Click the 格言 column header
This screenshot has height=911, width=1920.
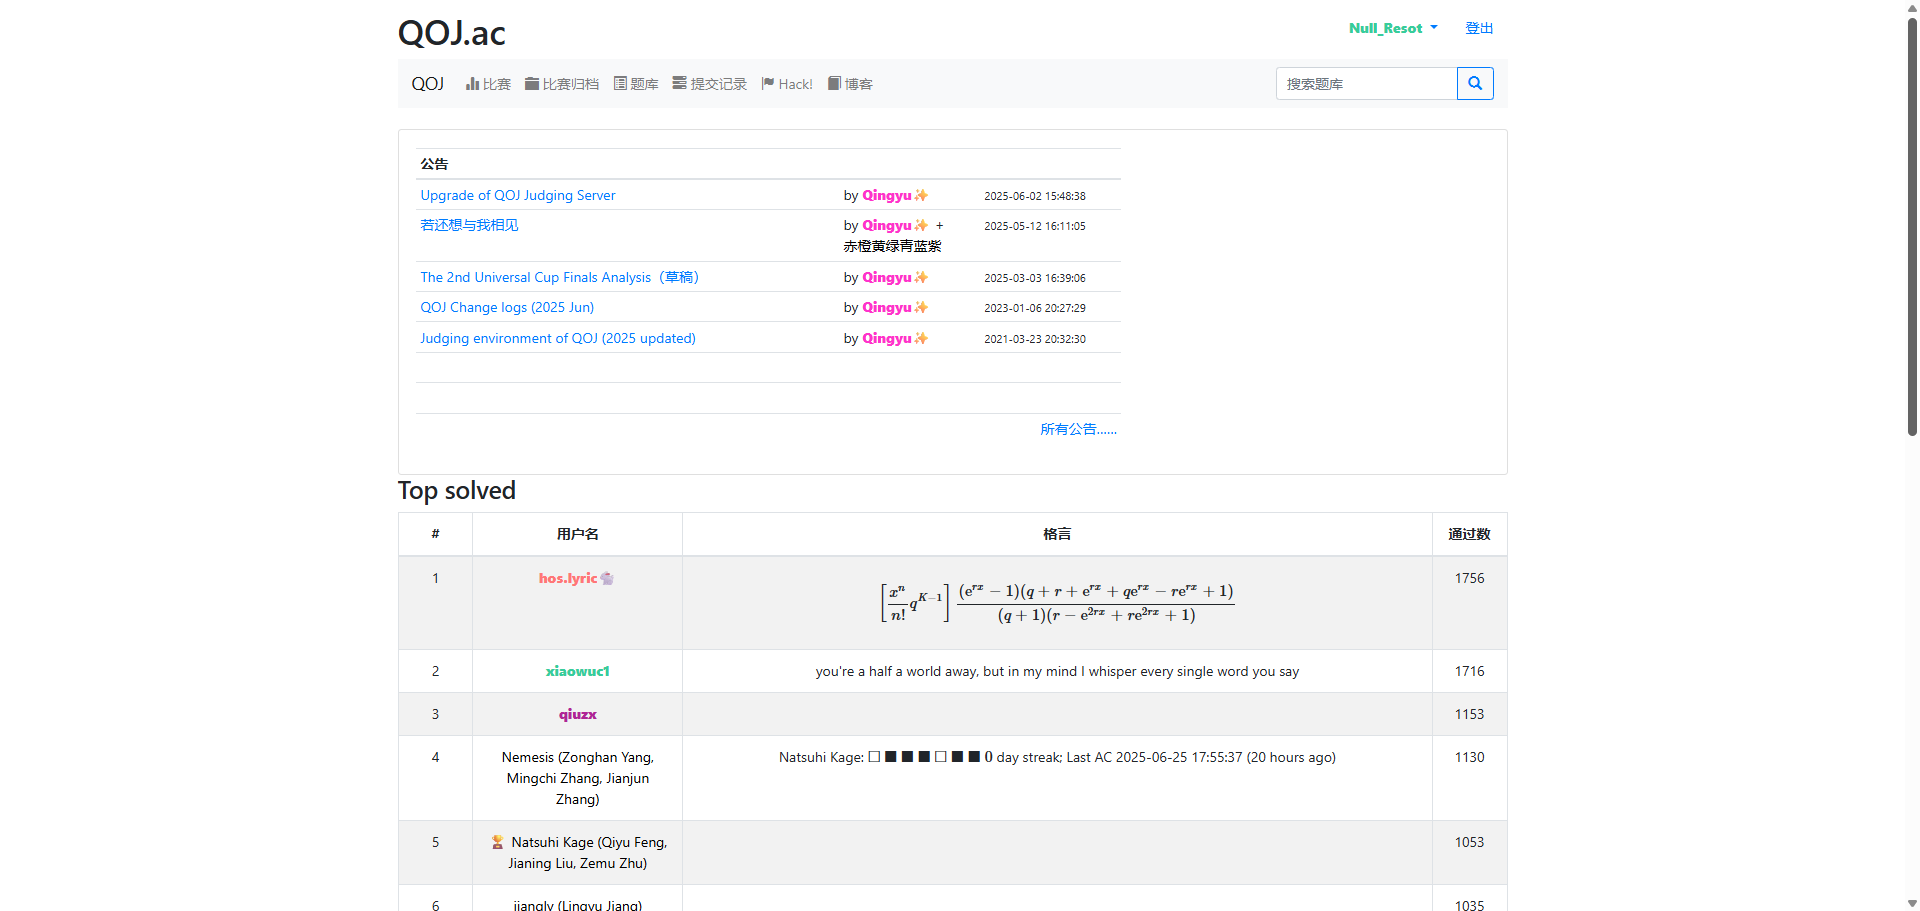[1057, 534]
